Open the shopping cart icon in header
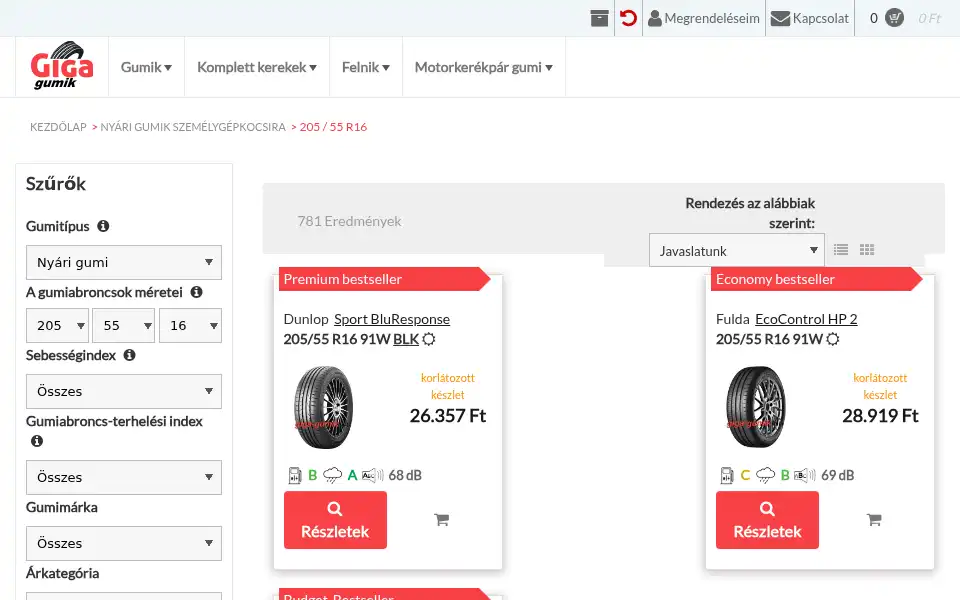Screen dimensions: 960x600 point(894,18)
